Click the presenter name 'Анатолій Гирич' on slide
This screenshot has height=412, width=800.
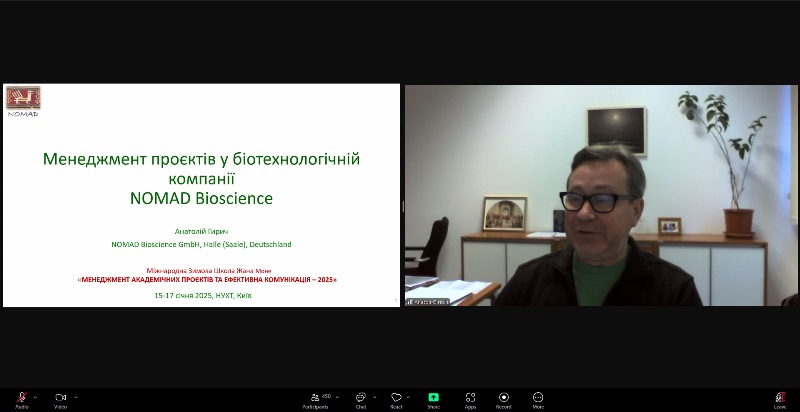[202, 231]
